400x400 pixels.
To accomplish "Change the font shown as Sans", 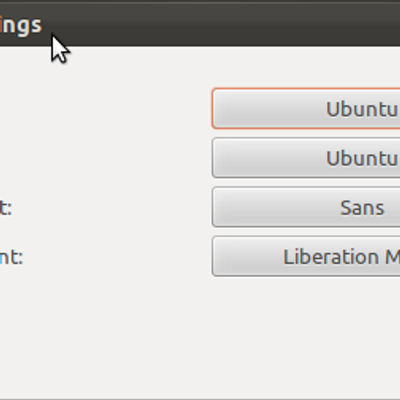I will [x=306, y=207].
